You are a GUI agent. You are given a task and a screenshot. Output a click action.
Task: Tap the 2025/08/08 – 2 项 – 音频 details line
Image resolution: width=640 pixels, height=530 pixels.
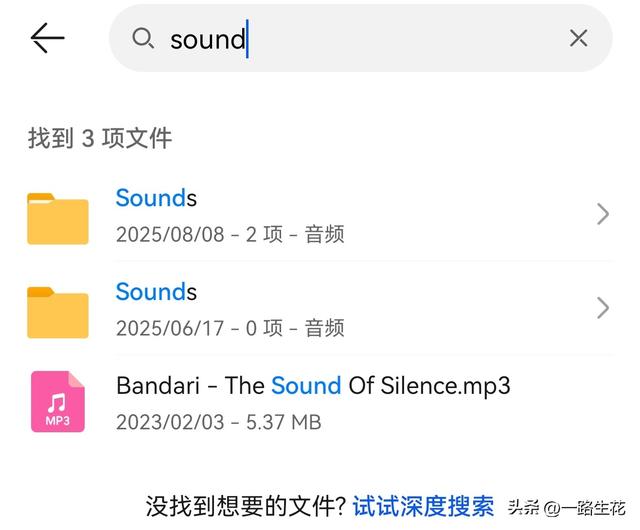point(230,234)
